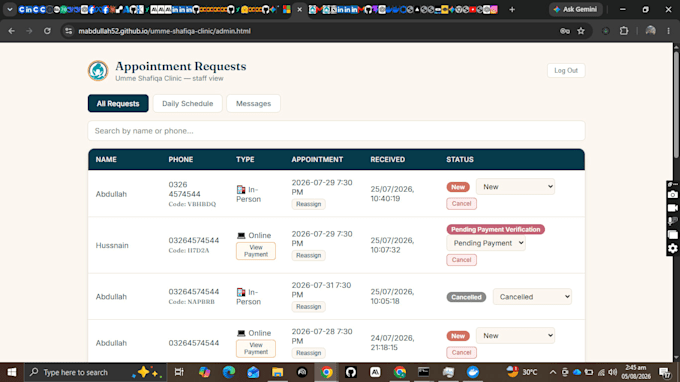
Task: Switch to the All Requests tab
Action: point(118,104)
